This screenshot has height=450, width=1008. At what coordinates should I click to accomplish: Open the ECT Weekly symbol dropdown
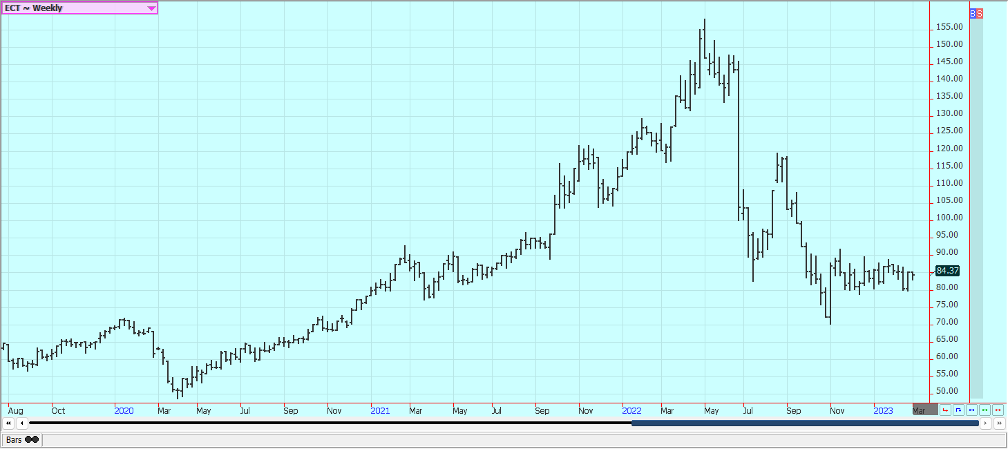coord(70,8)
